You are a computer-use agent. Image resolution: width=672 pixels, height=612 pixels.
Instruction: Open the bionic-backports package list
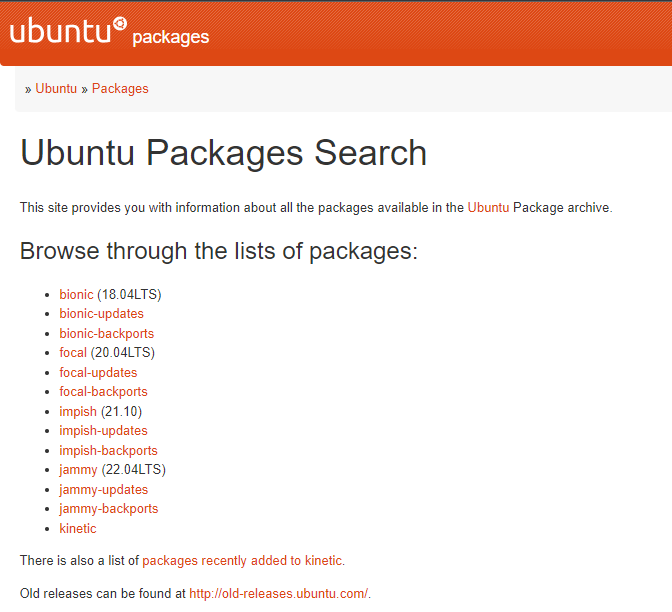(106, 333)
